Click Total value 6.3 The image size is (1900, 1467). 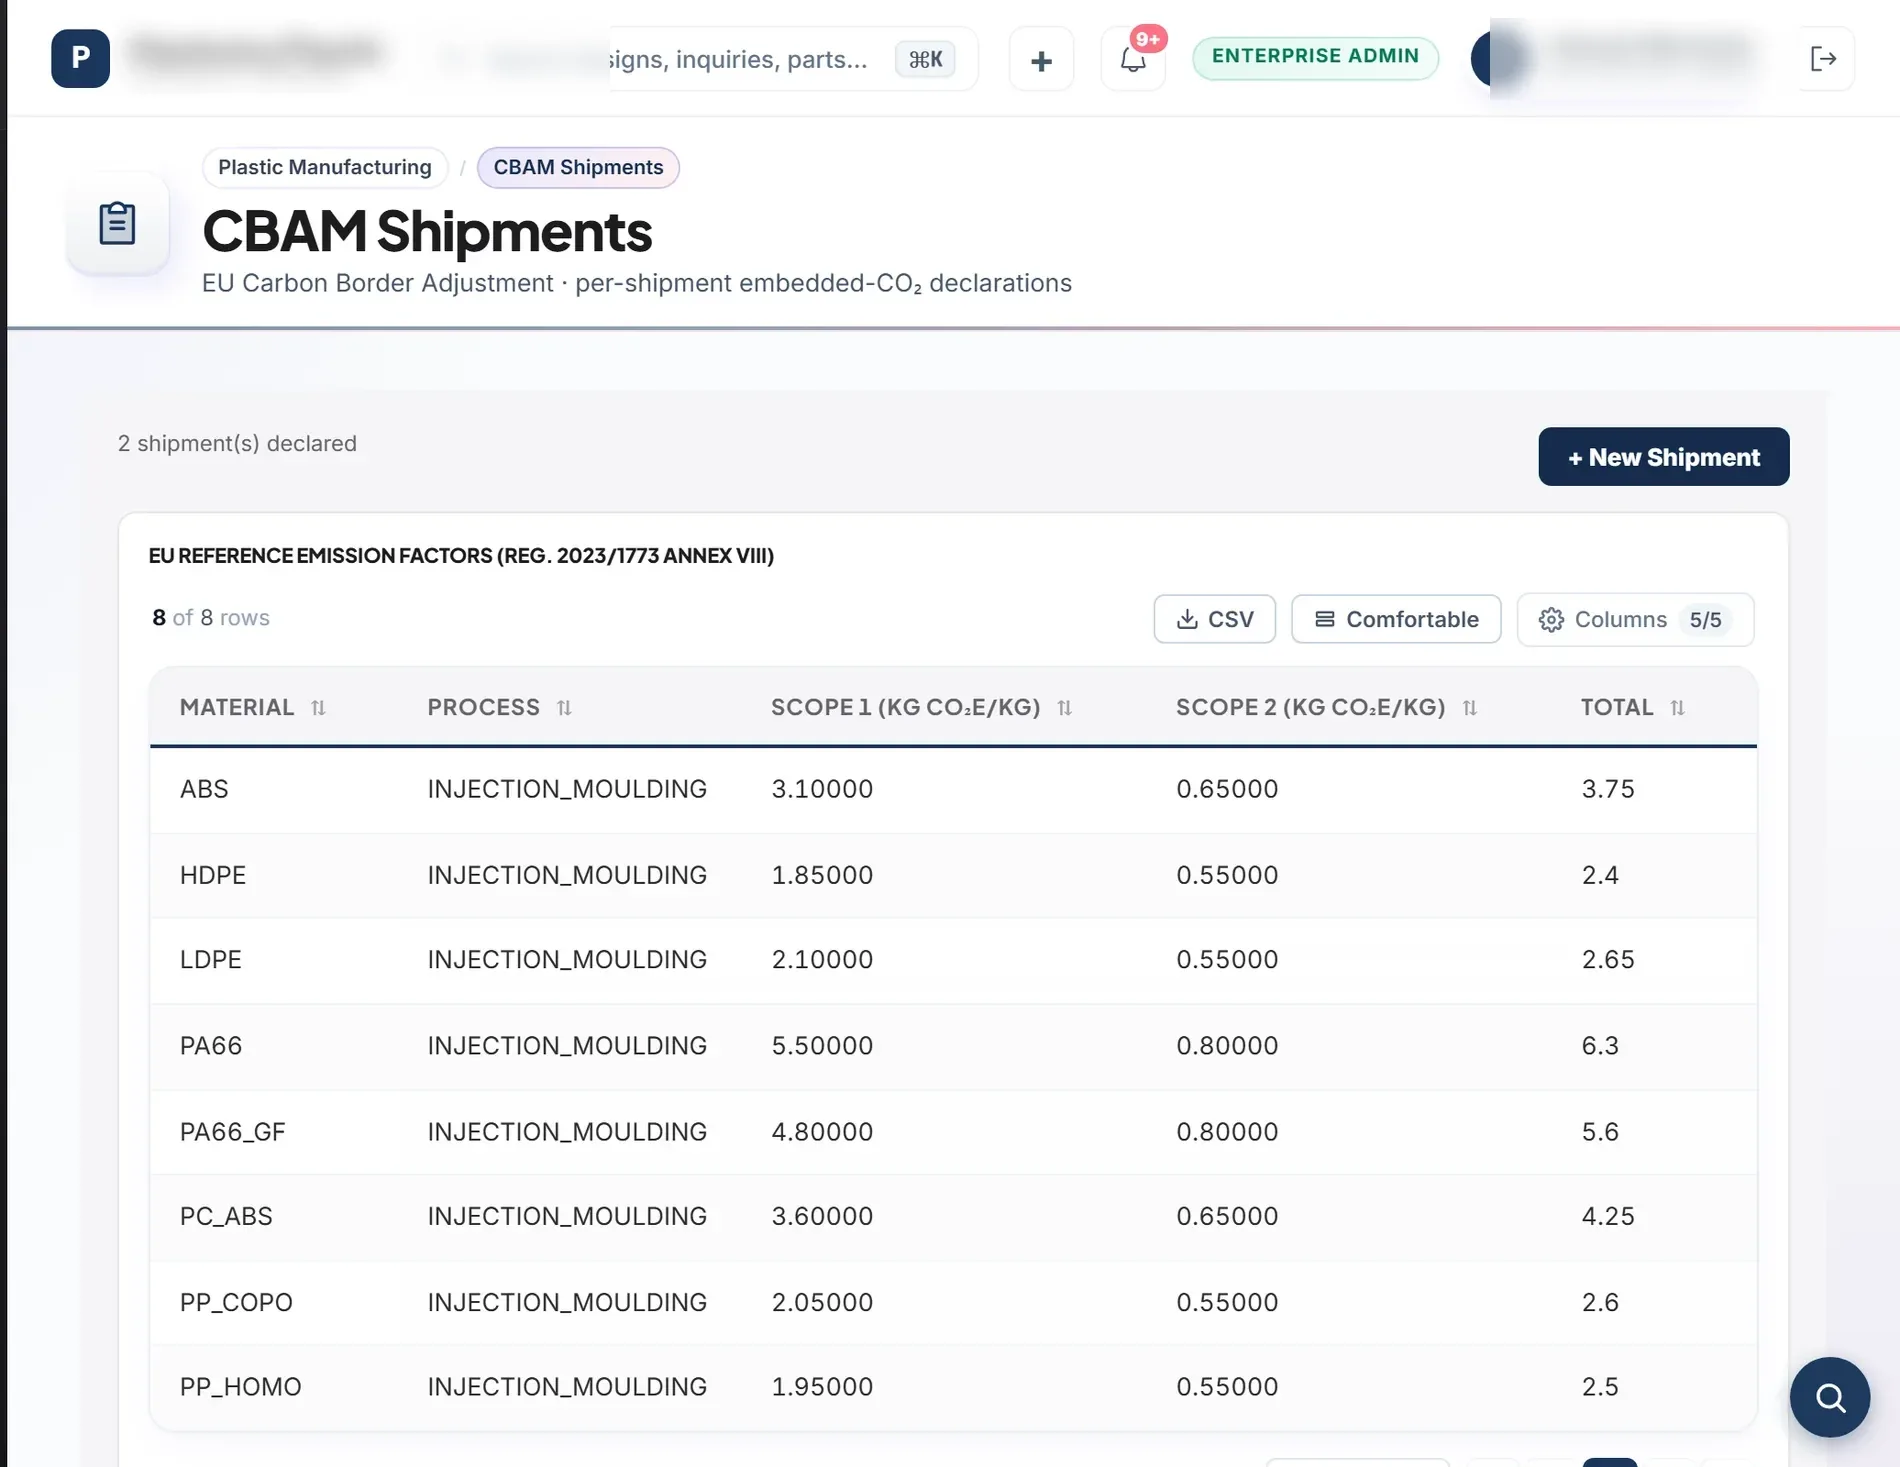point(1600,1046)
